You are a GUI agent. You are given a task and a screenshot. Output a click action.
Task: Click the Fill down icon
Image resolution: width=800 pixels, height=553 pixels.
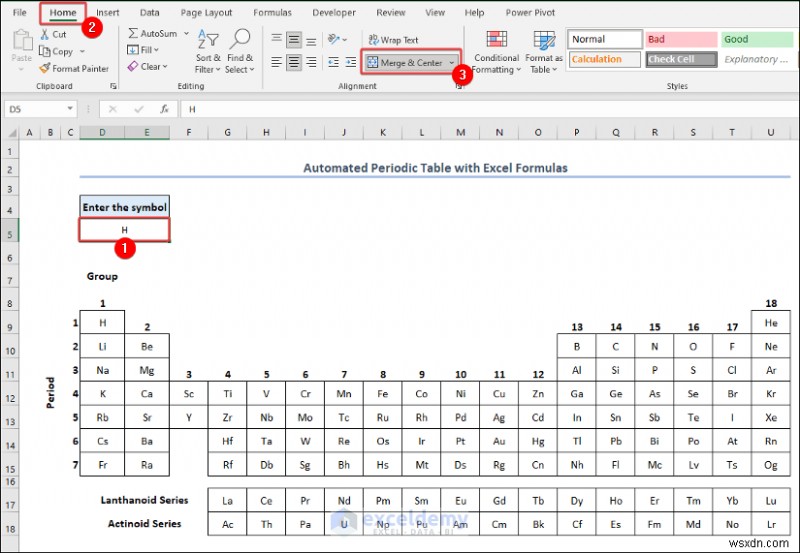click(x=133, y=49)
